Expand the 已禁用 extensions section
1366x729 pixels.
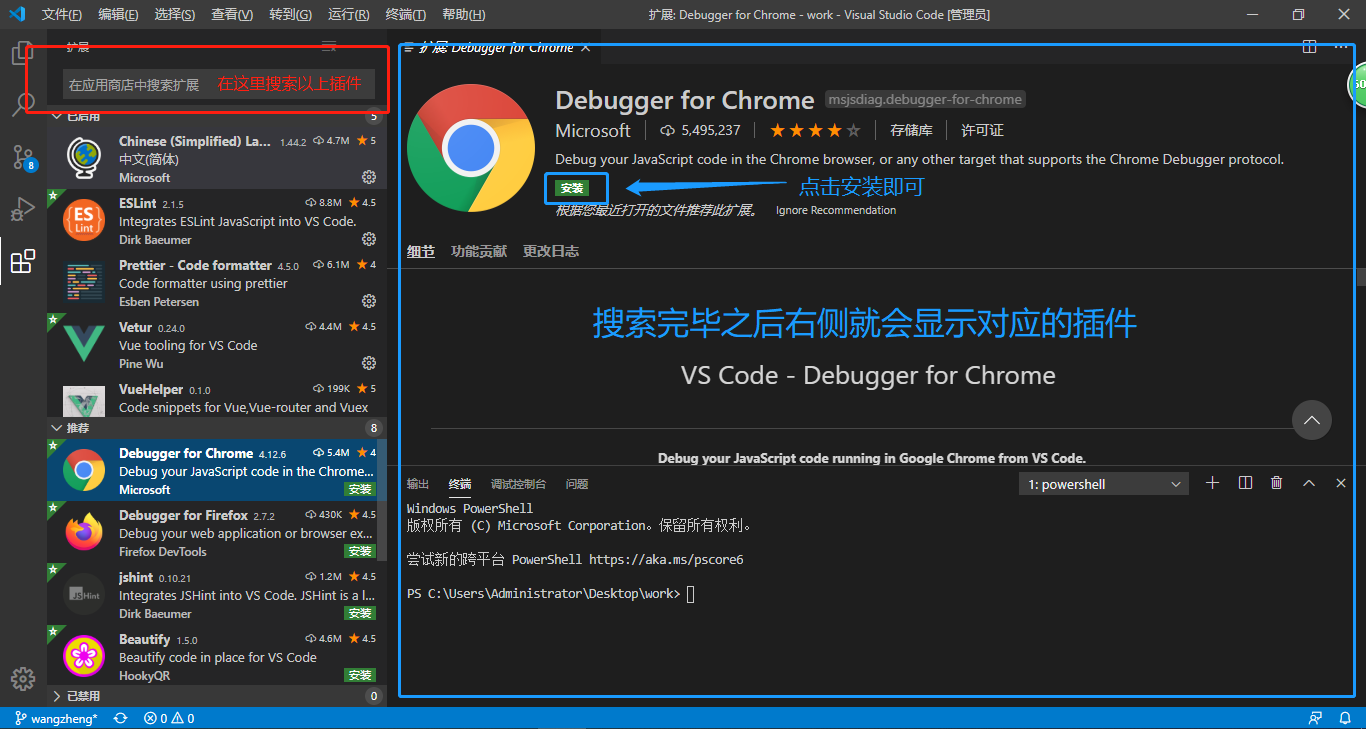coord(57,696)
